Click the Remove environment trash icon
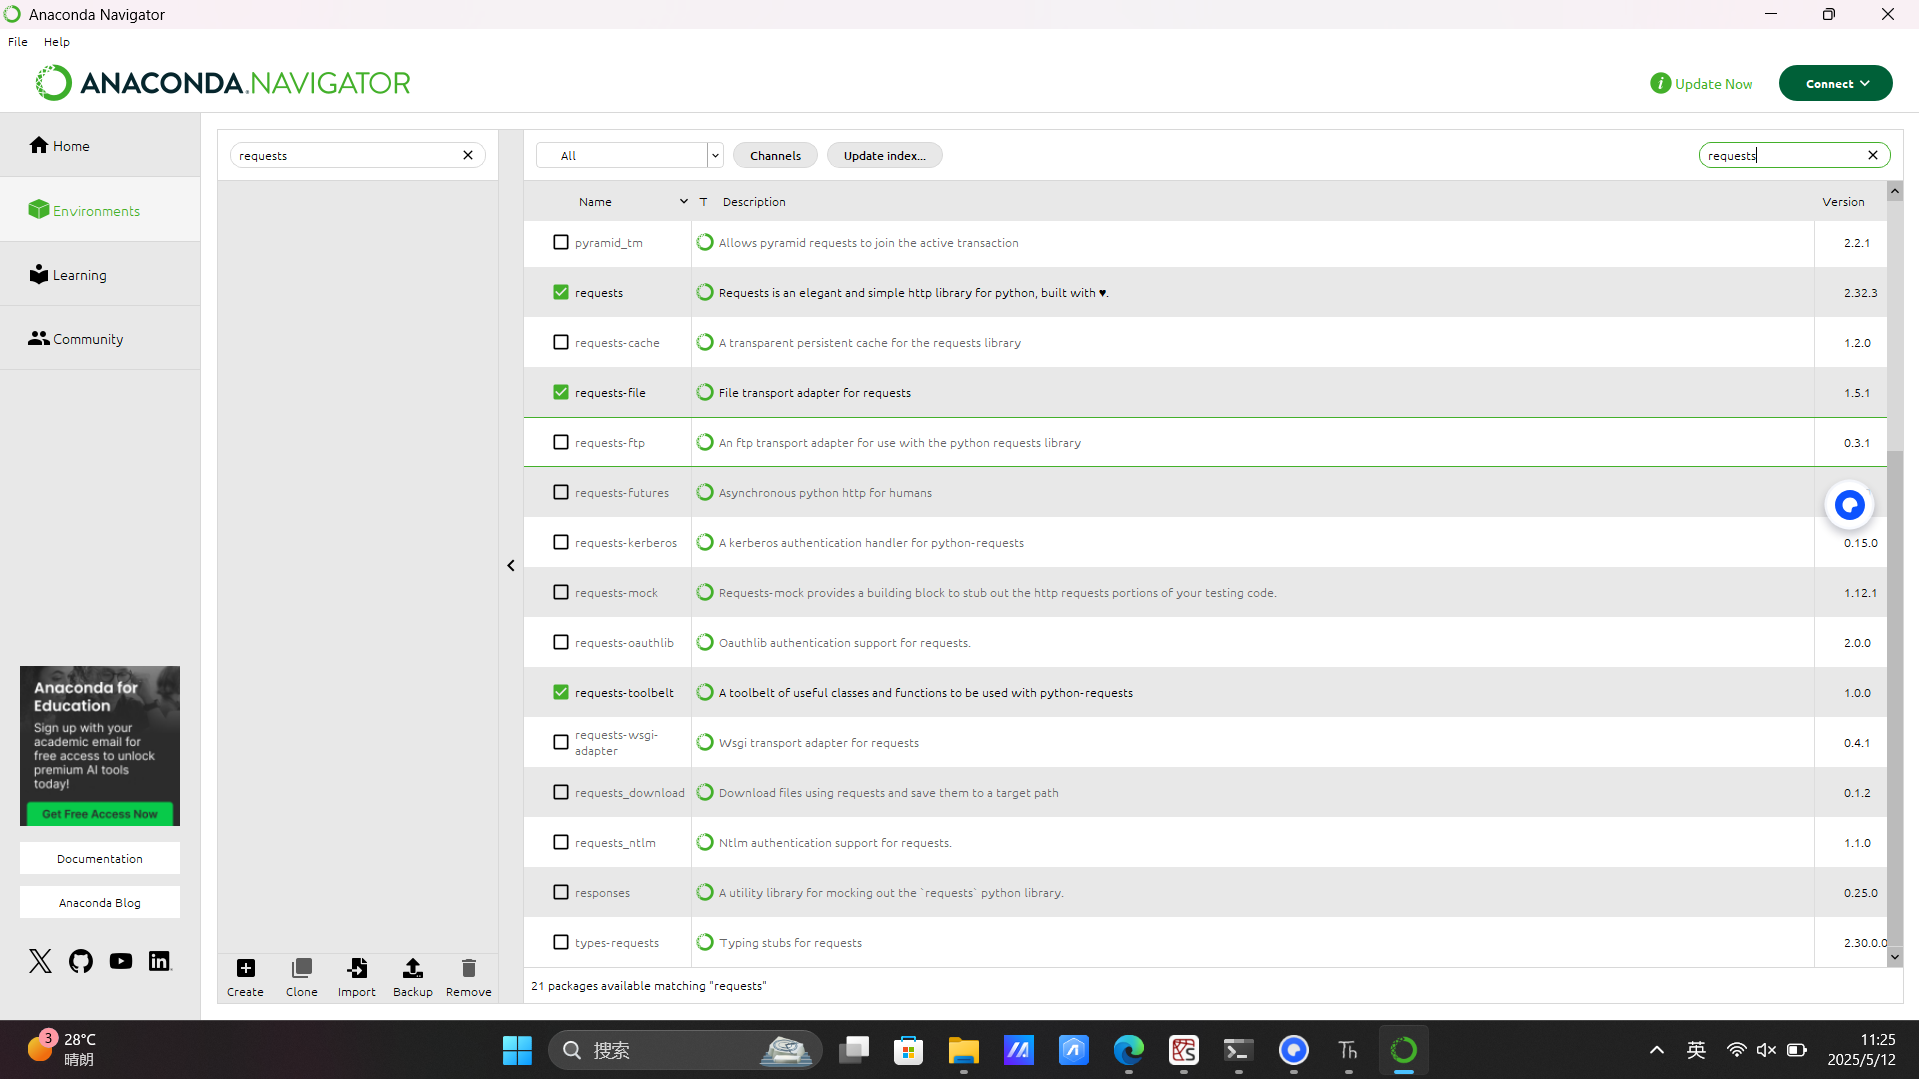Screen dimensions: 1919x1079 click(468, 968)
